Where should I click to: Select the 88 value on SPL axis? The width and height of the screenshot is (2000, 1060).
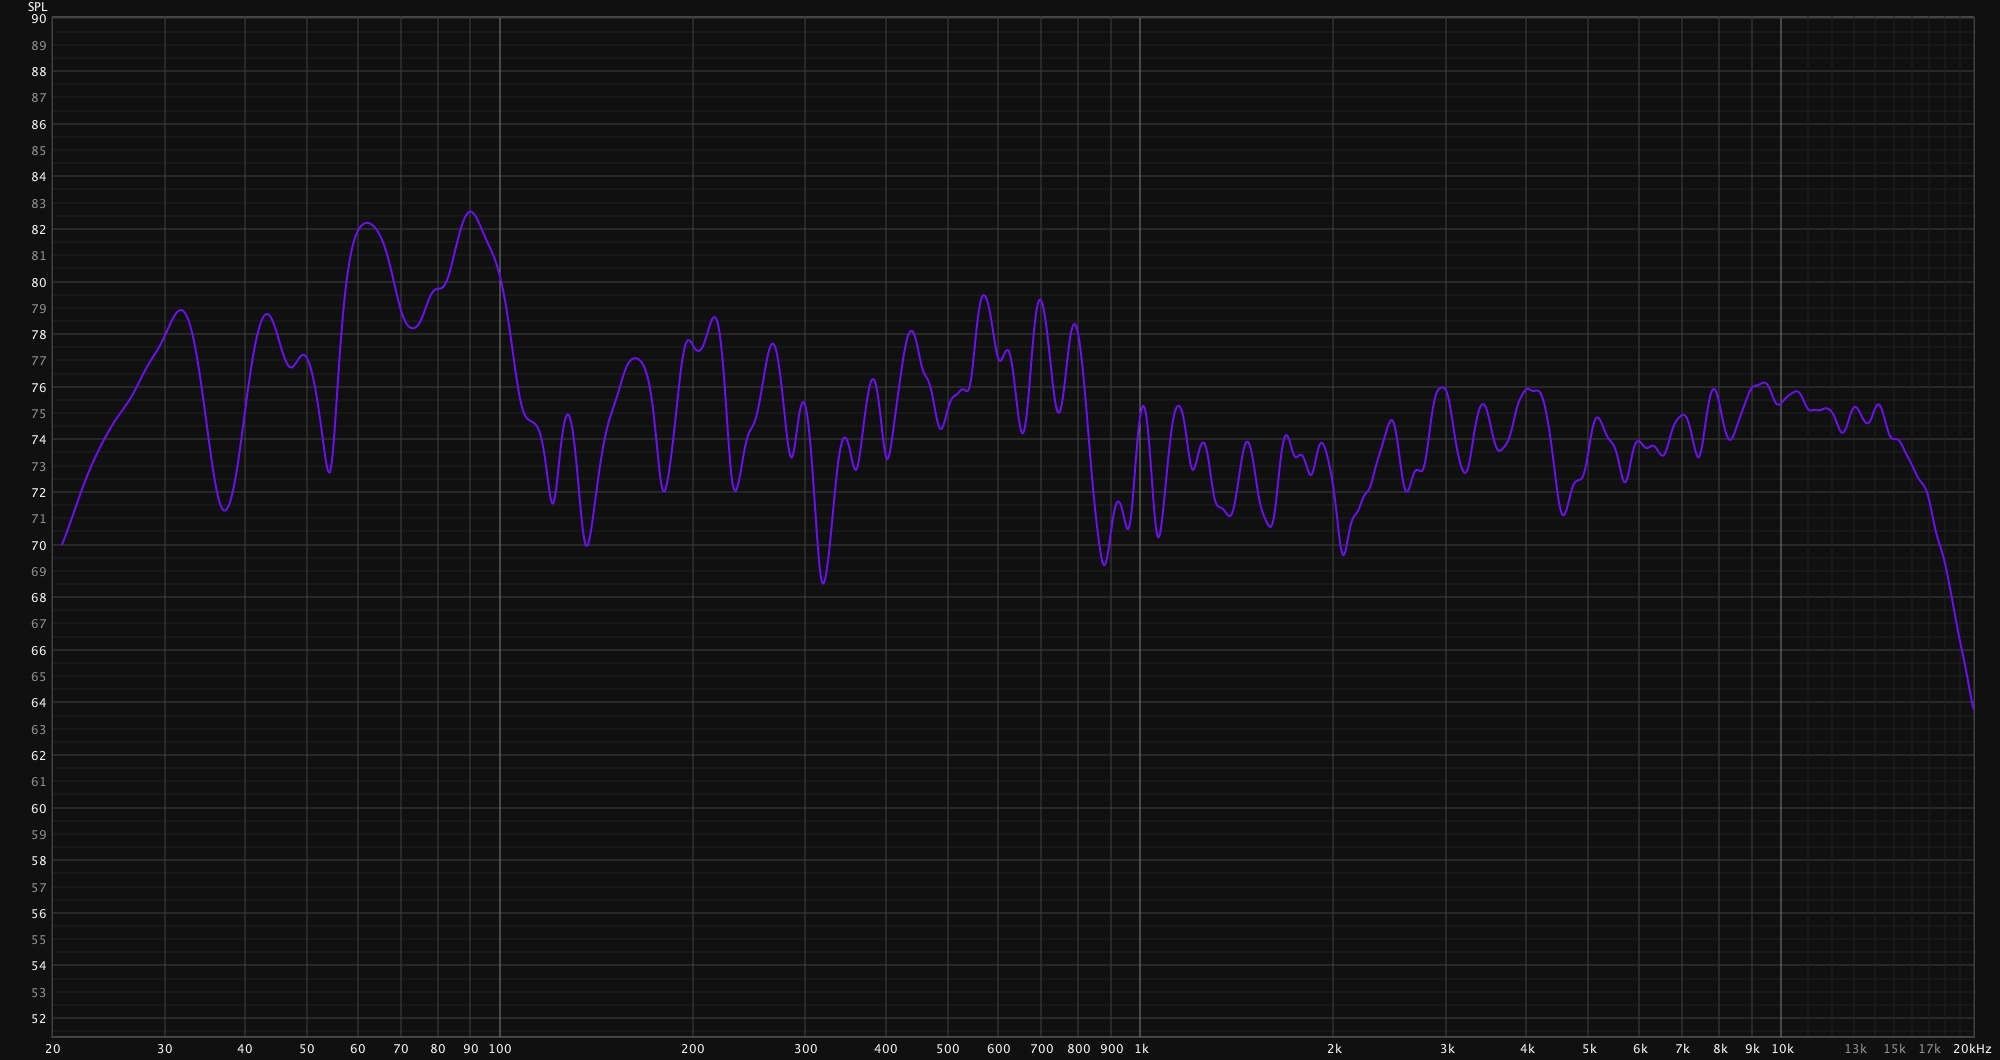click(x=39, y=72)
